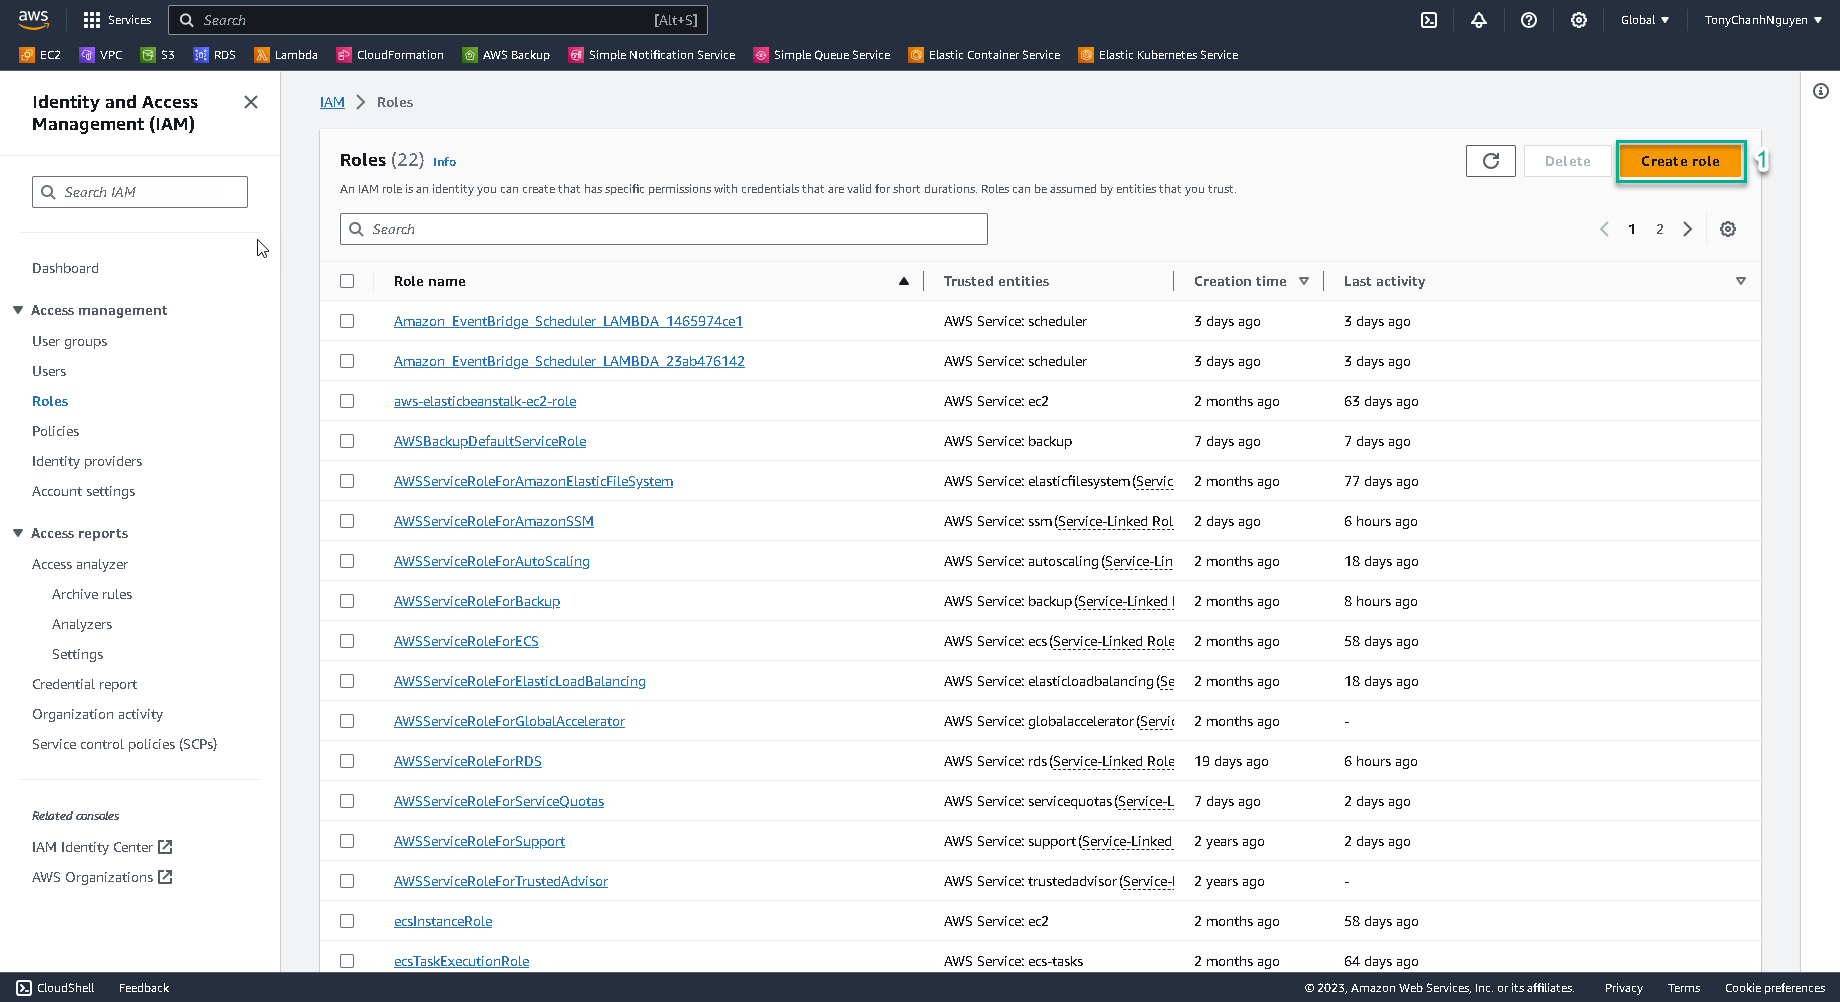1840x1002 pixels.
Task: Open Service control policies (SCPs)
Action: 124,744
